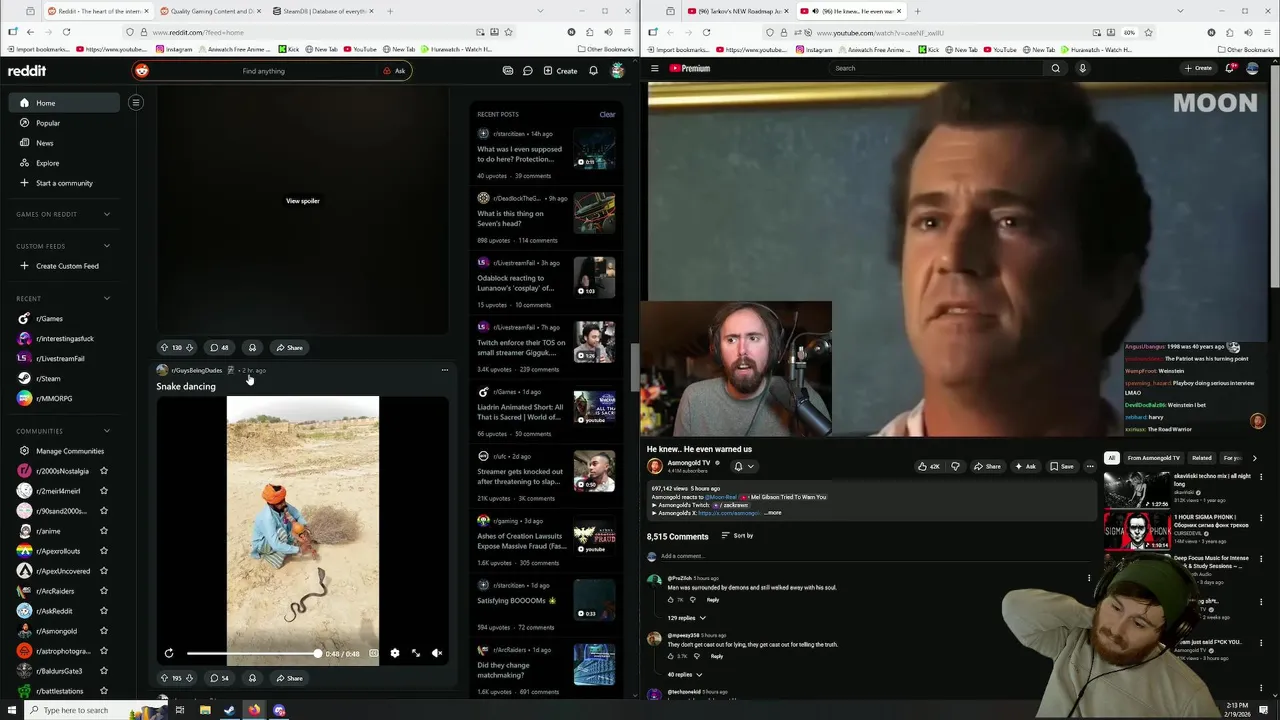The height and width of the screenshot is (720, 1280).
Task: Click YouTube Create button
Action: click(x=1198, y=68)
